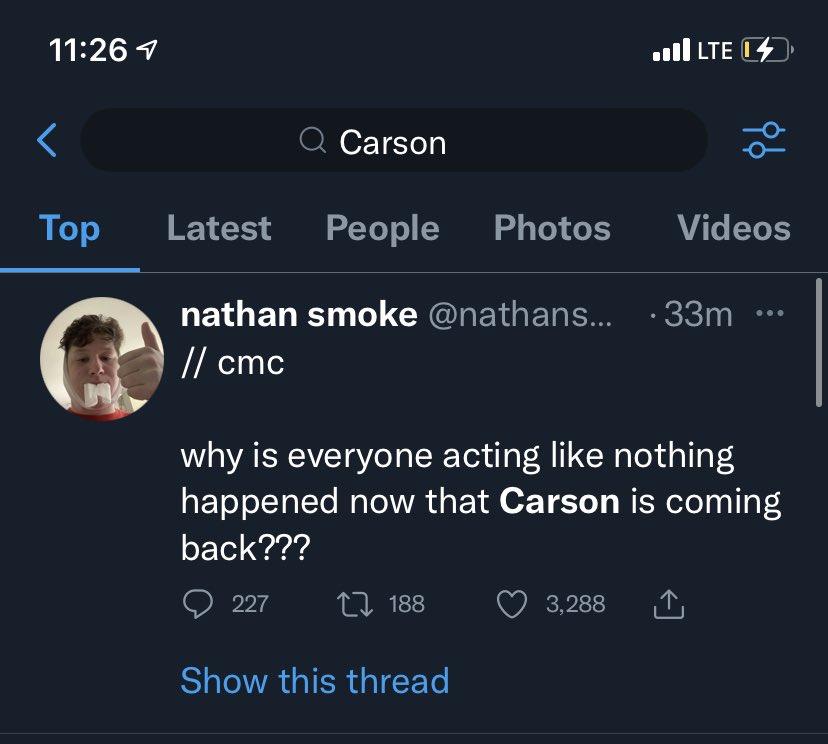Switch to the People tab
This screenshot has height=744, width=828.
tap(382, 229)
